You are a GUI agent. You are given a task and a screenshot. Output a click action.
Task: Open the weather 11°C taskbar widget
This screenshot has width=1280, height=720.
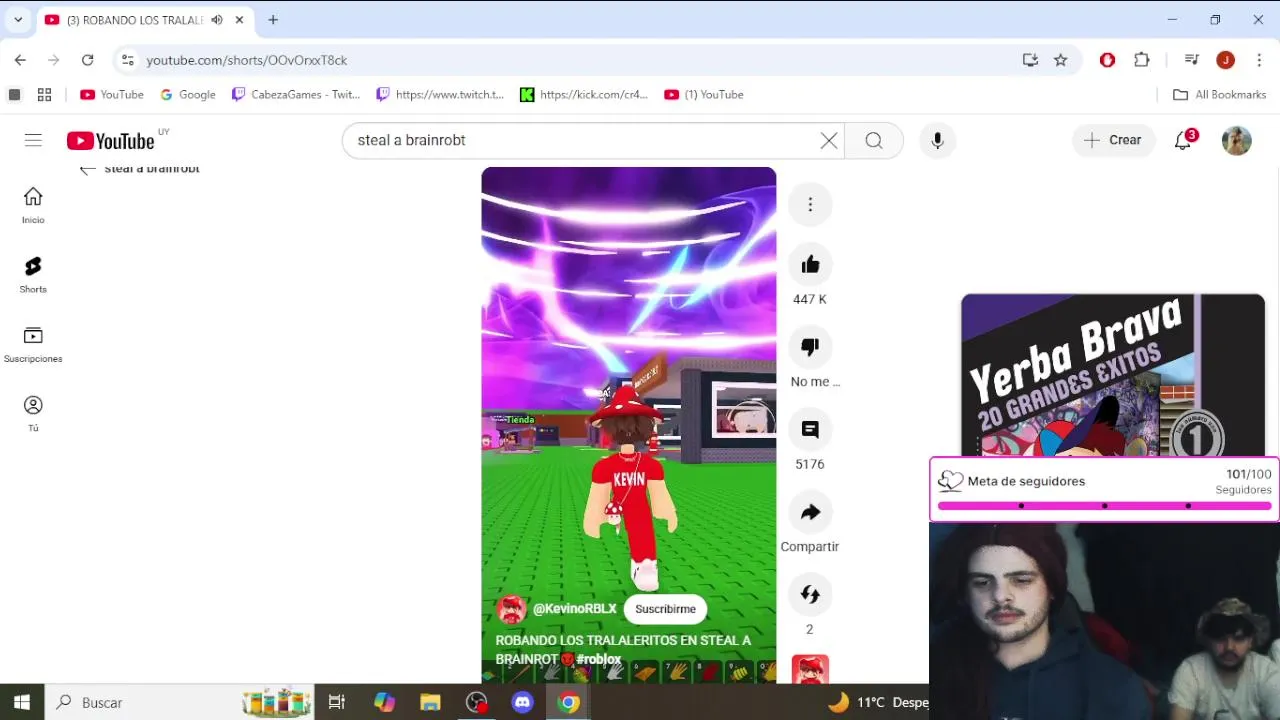878,702
